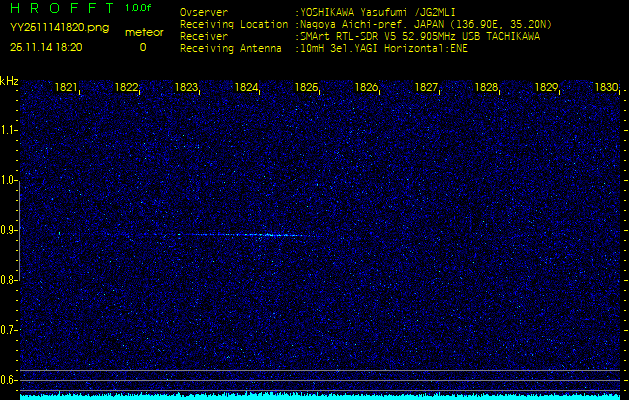Click the cyan signal level strip at bottom
The height and width of the screenshot is (400, 629).
coord(314,395)
